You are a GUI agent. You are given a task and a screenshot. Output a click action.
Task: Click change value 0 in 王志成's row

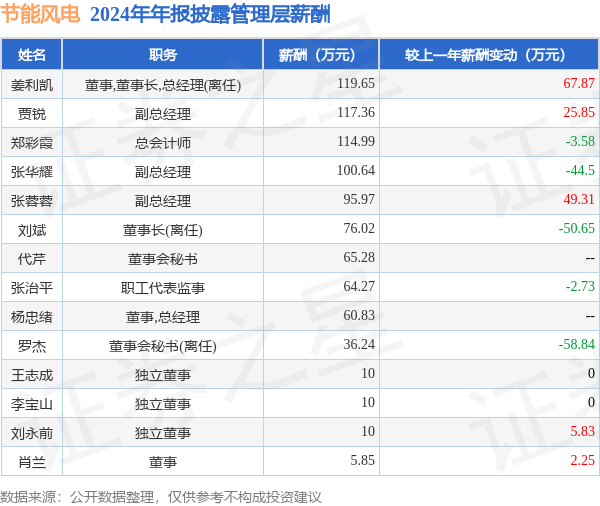click(x=591, y=374)
